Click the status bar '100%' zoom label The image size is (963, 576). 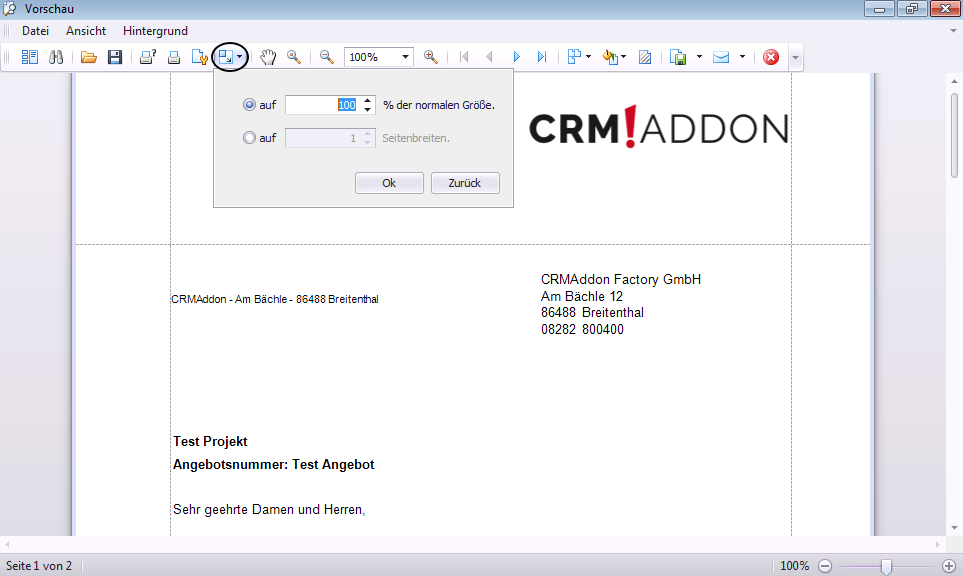pos(795,566)
